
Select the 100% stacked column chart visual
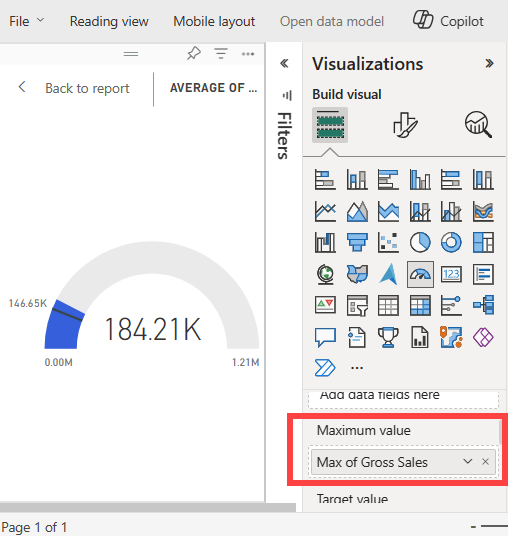(483, 179)
